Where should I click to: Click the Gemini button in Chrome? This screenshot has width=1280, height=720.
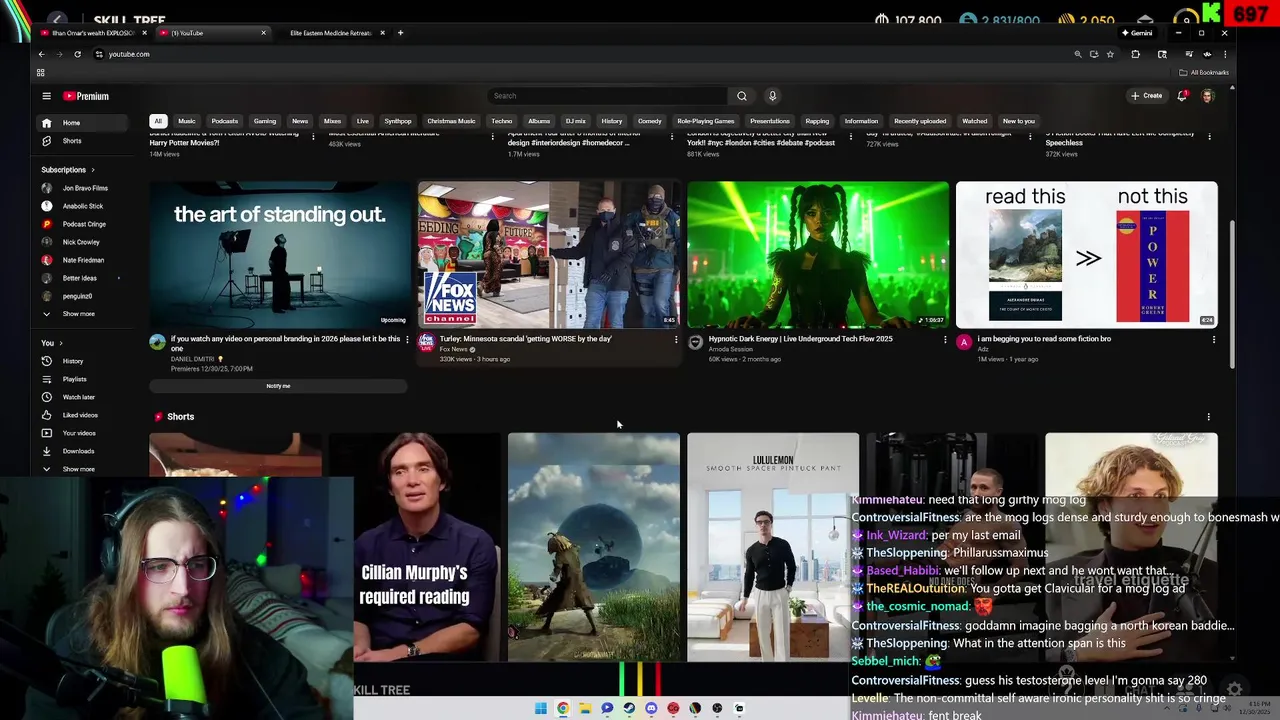tap(1137, 33)
